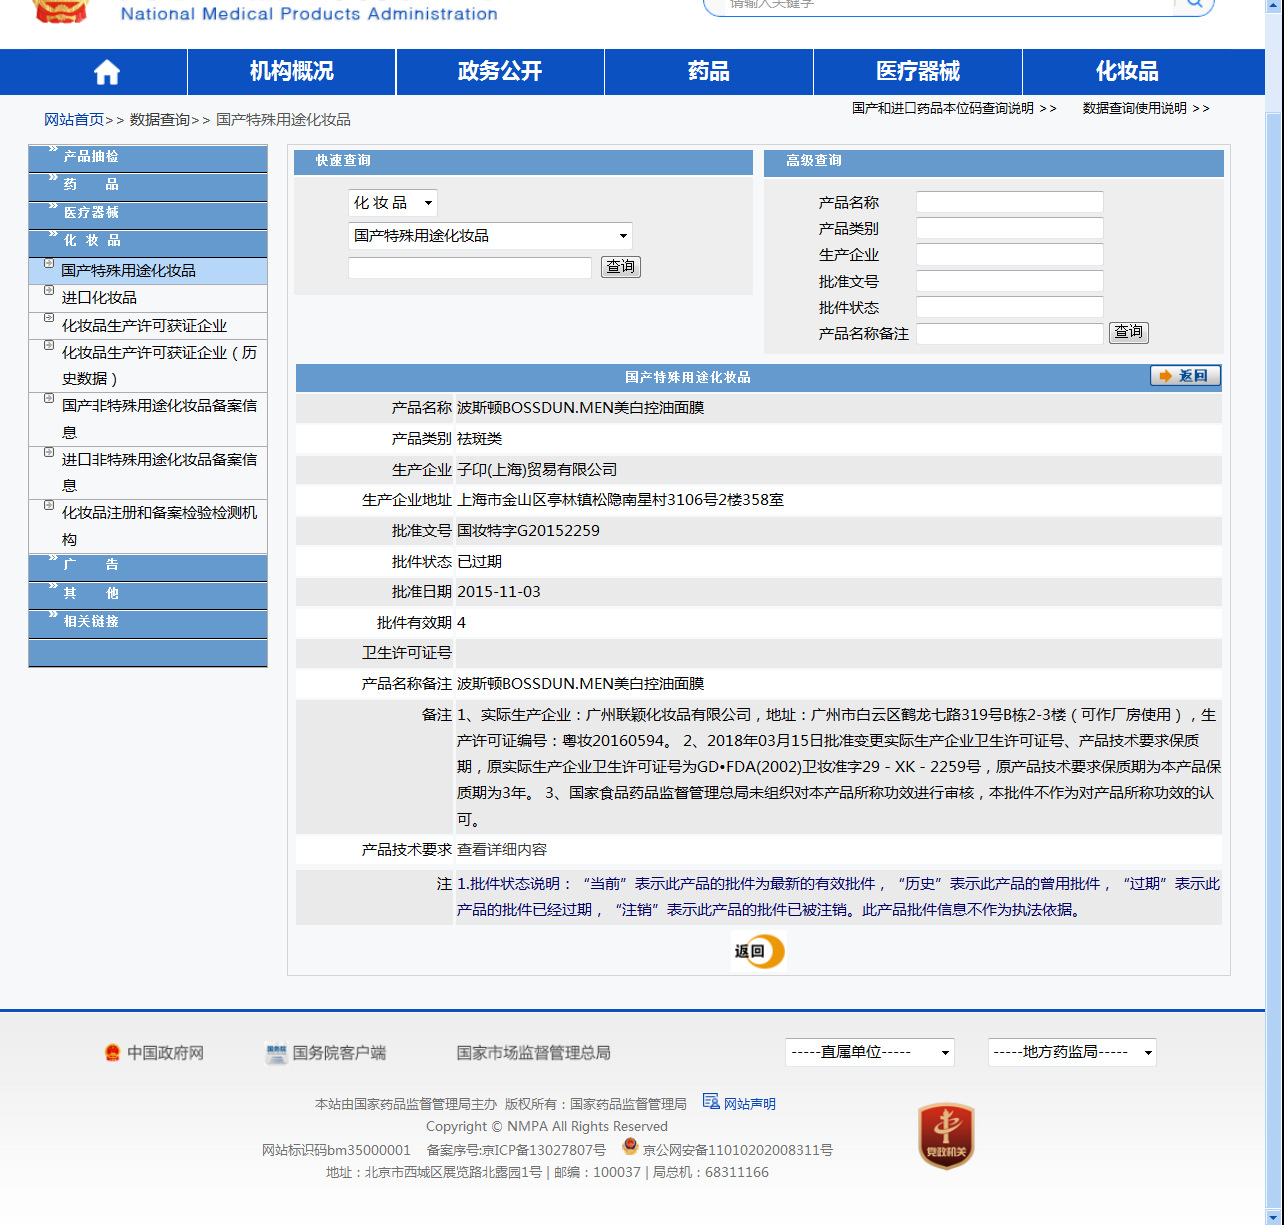
Task: Select 国产特殊用途化妆品 in the sidebar
Action: (x=128, y=271)
